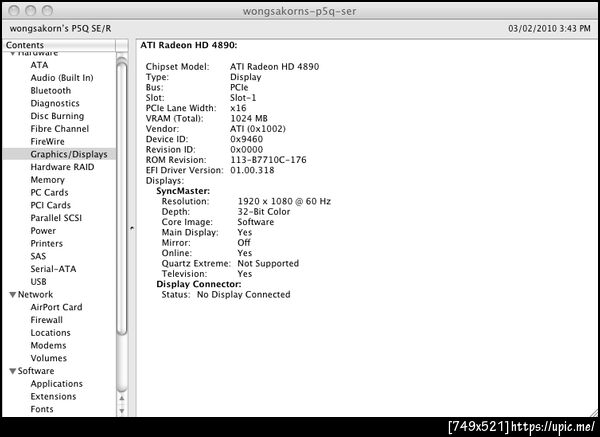Screen dimensions: 600x437
Task: Click the Slot-1 value
Action: click(x=243, y=98)
